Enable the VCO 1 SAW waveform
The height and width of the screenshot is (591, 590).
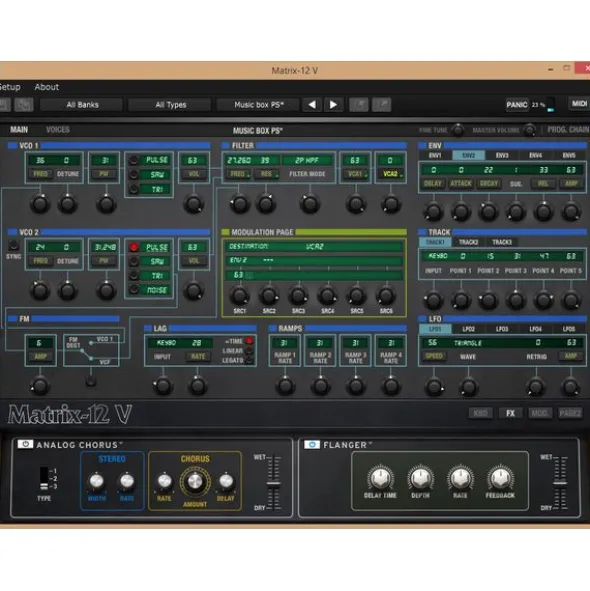133,175
